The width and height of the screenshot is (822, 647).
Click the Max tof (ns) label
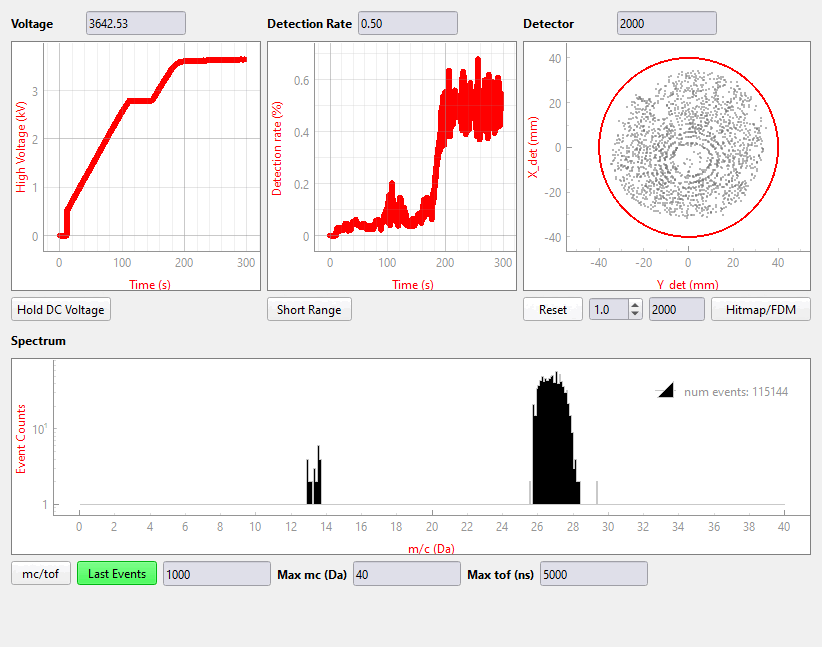click(500, 575)
